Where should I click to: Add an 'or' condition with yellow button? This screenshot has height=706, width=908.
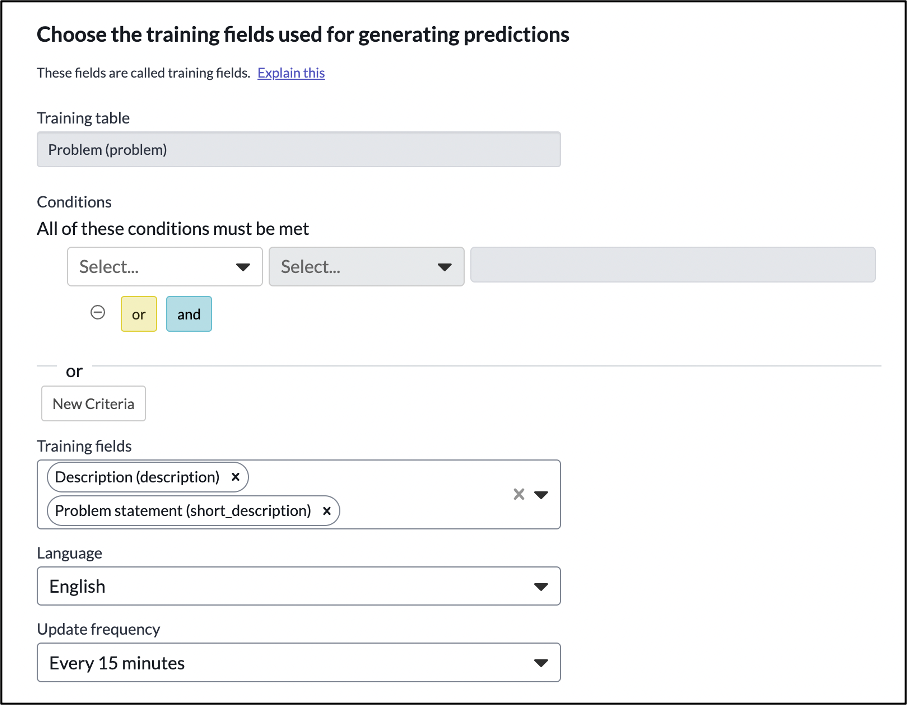click(x=139, y=314)
